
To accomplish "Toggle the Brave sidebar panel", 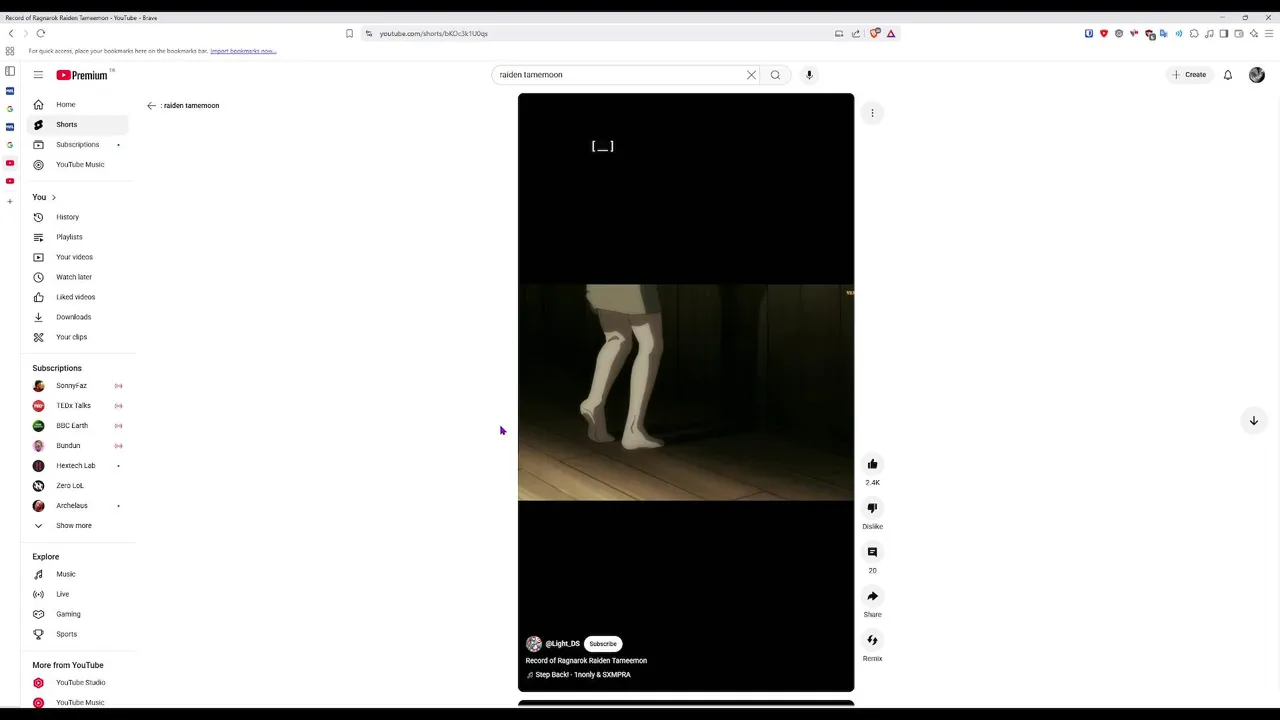I will (1223, 33).
